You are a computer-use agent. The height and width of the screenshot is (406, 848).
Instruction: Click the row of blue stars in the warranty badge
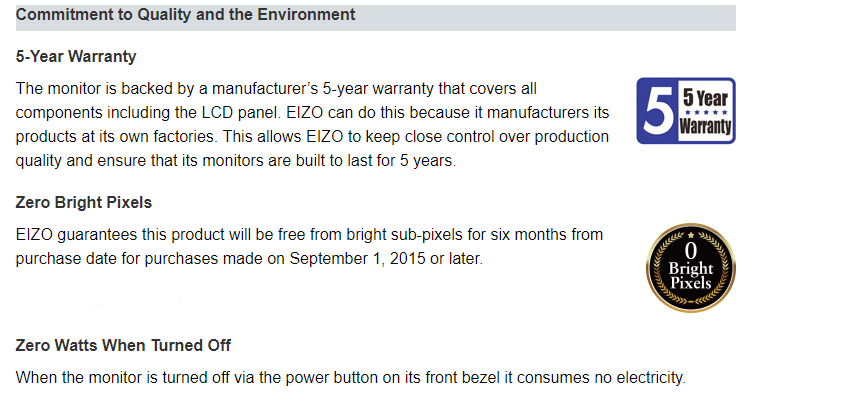point(706,112)
